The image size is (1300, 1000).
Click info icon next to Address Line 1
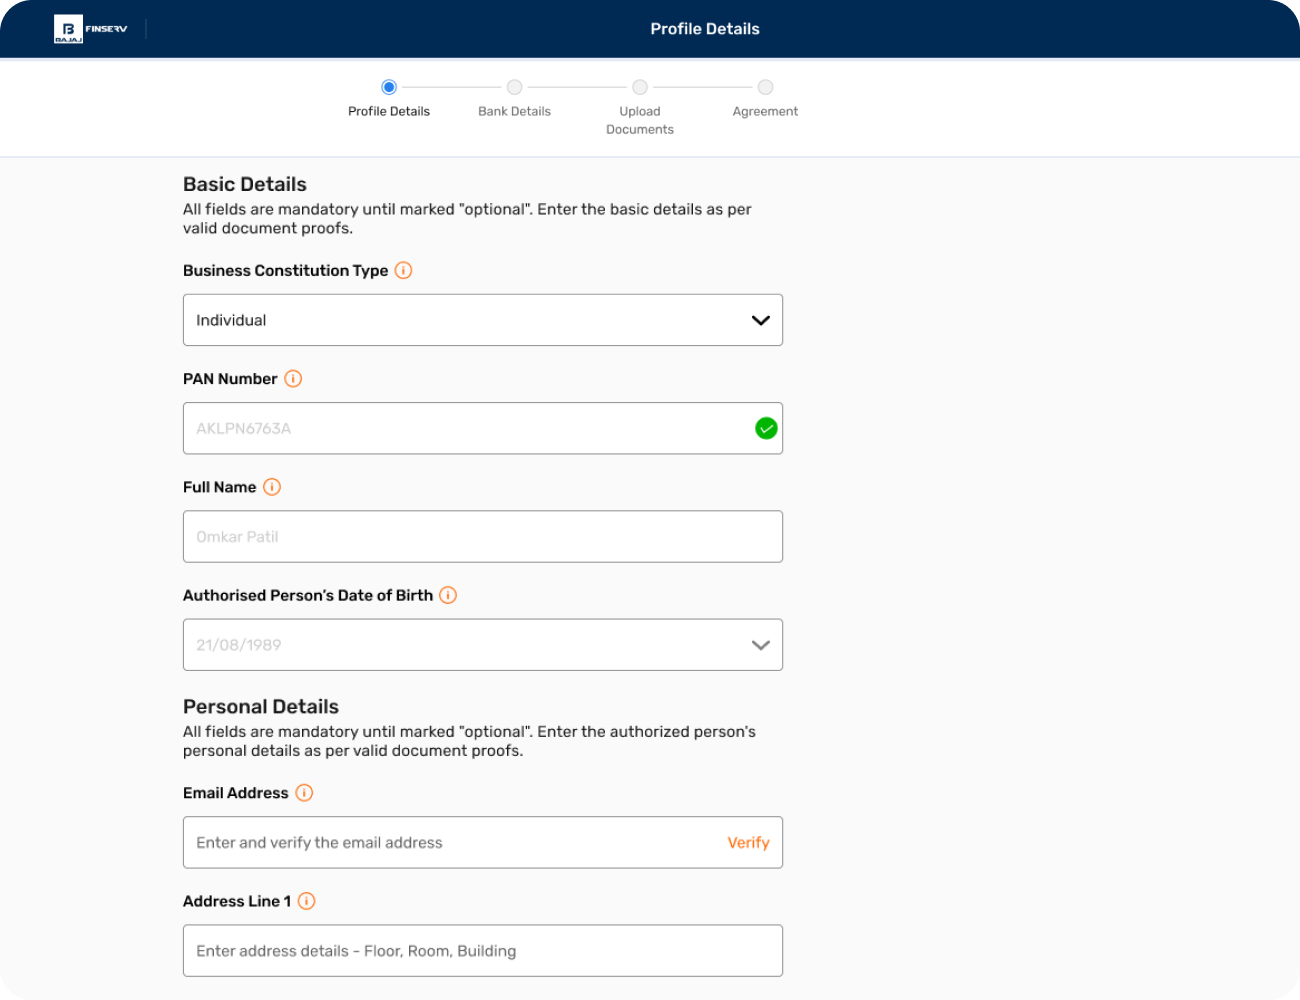307,901
